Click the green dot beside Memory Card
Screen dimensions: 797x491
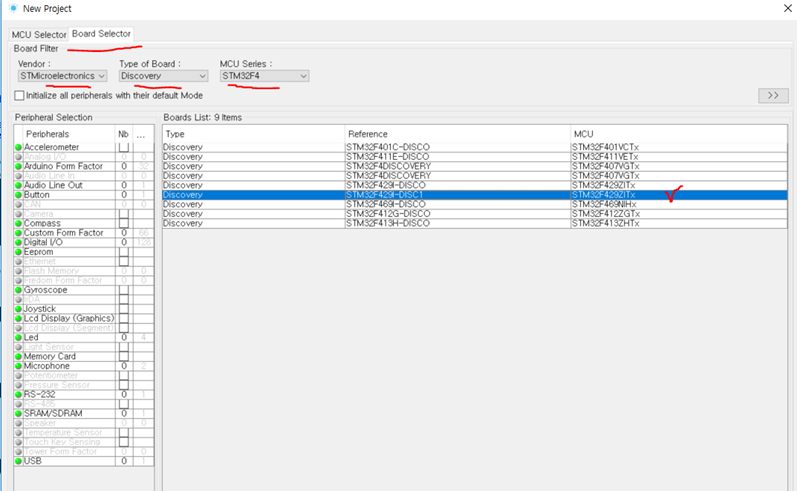point(19,356)
